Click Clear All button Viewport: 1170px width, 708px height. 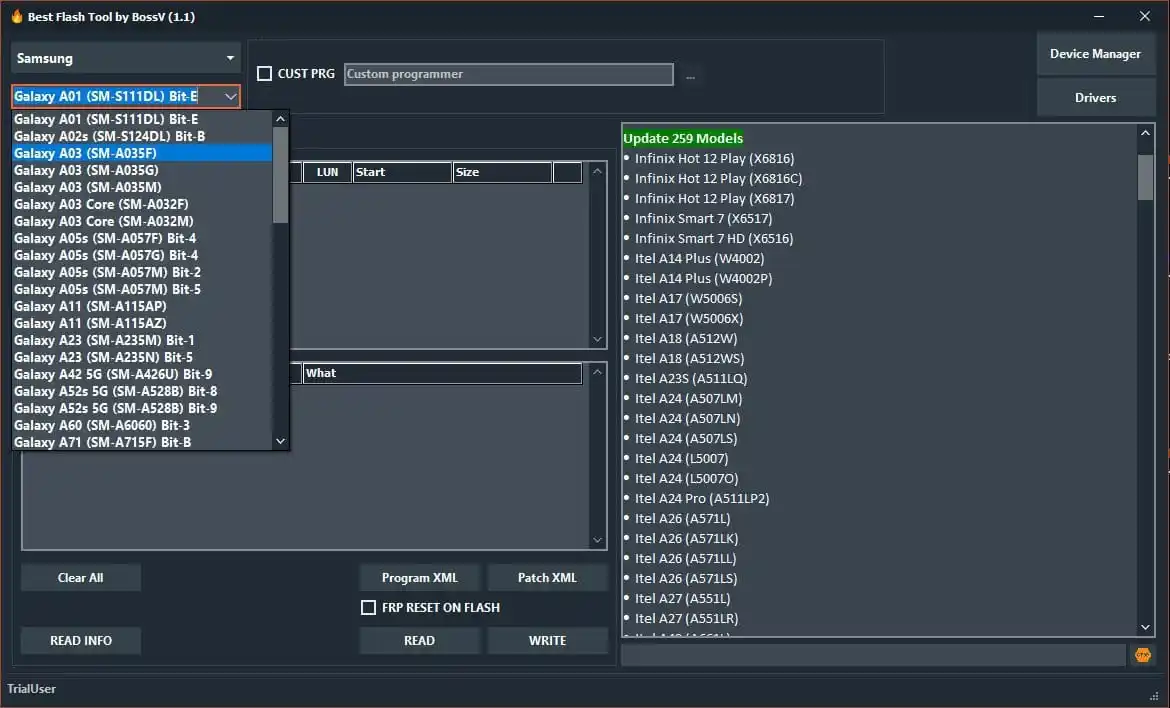tap(81, 577)
